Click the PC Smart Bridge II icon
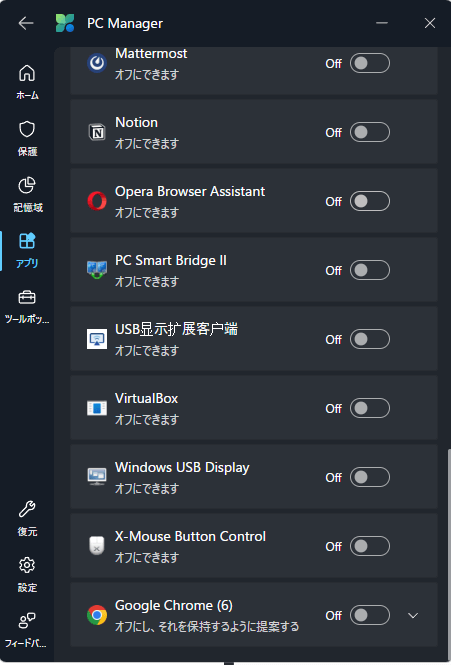The height and width of the screenshot is (665, 451). pyautogui.click(x=97, y=270)
